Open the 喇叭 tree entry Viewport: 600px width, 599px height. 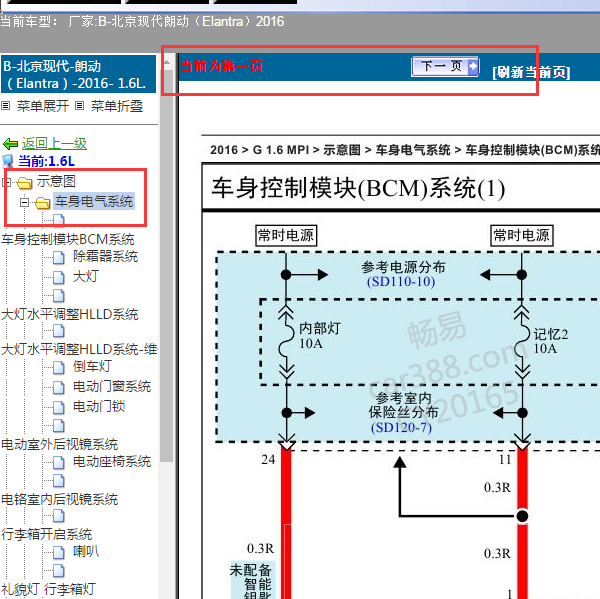(86, 551)
